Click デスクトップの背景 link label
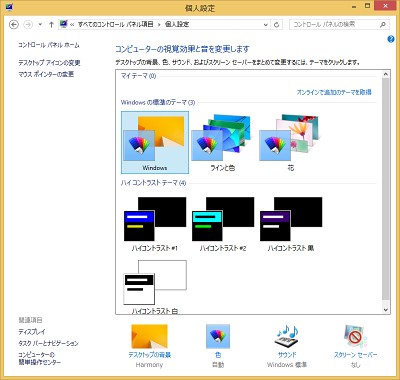 coord(149,355)
